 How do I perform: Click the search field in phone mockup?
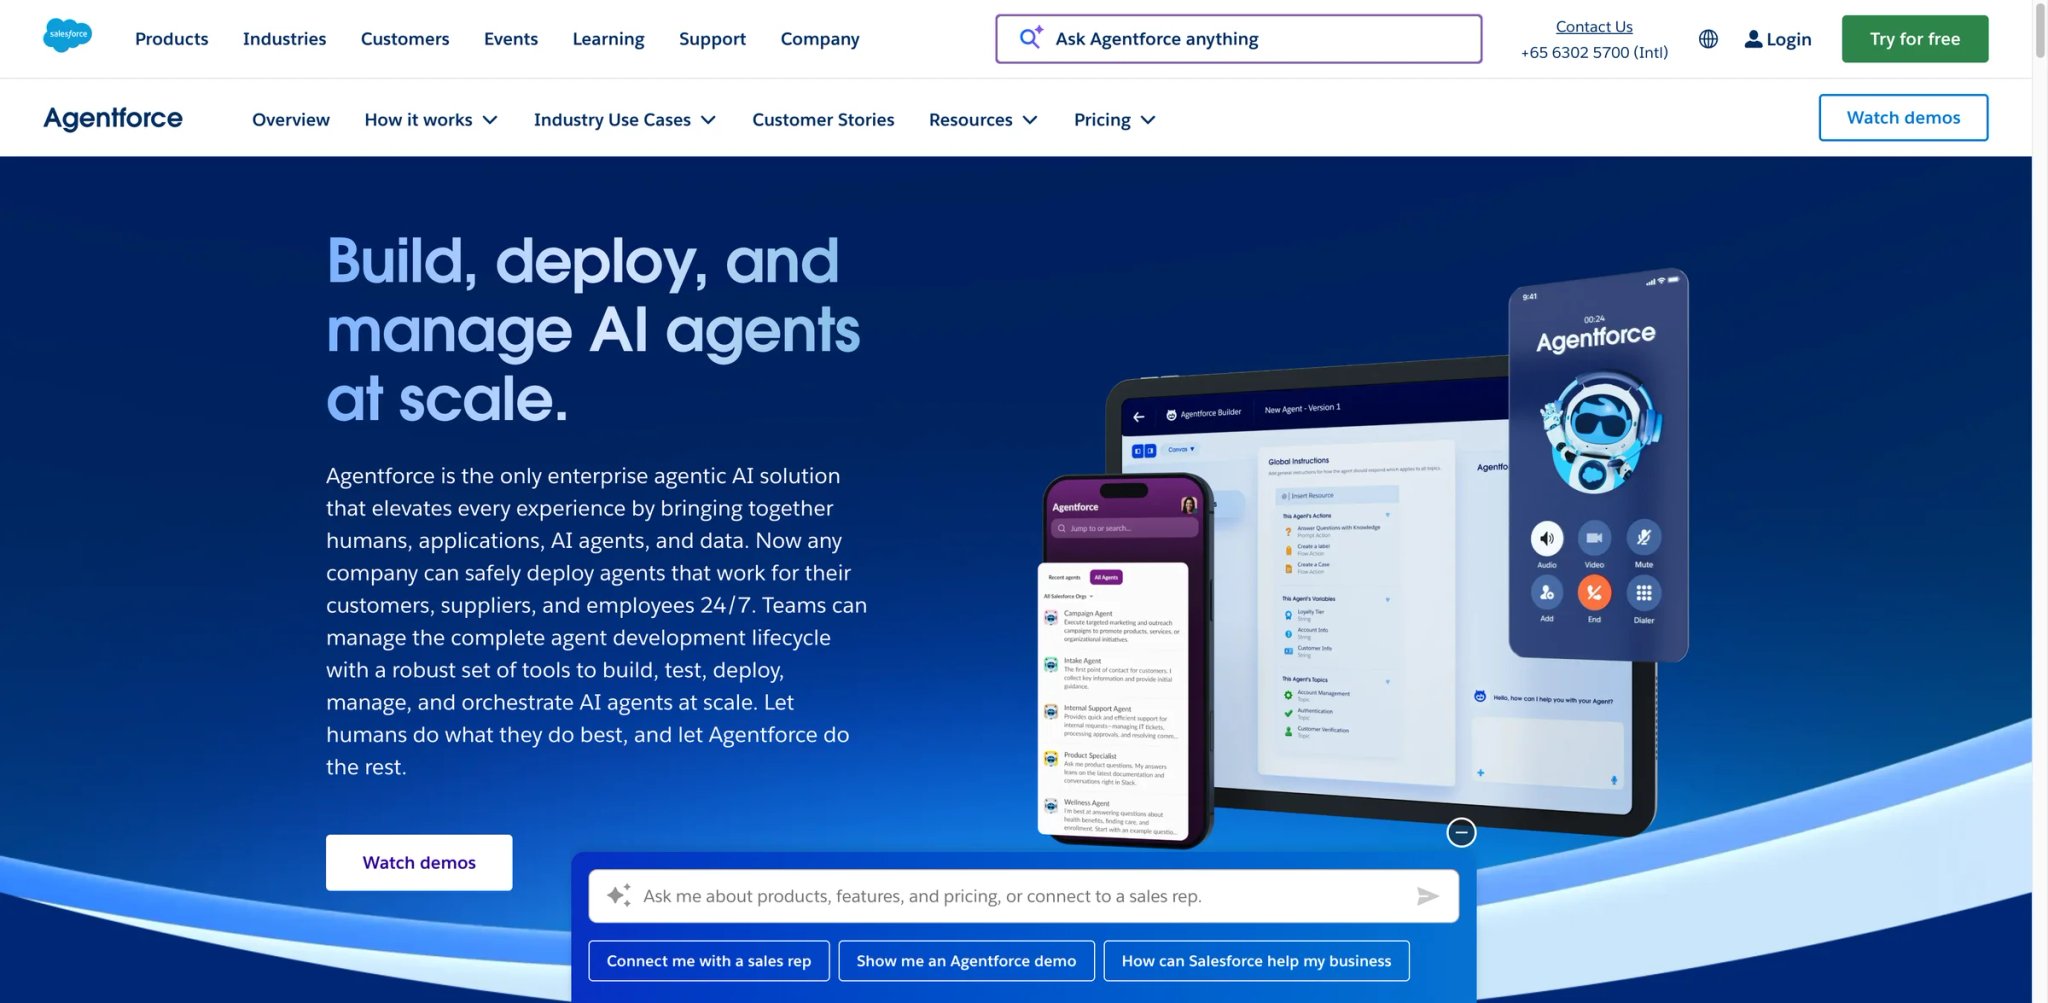pos(1124,528)
